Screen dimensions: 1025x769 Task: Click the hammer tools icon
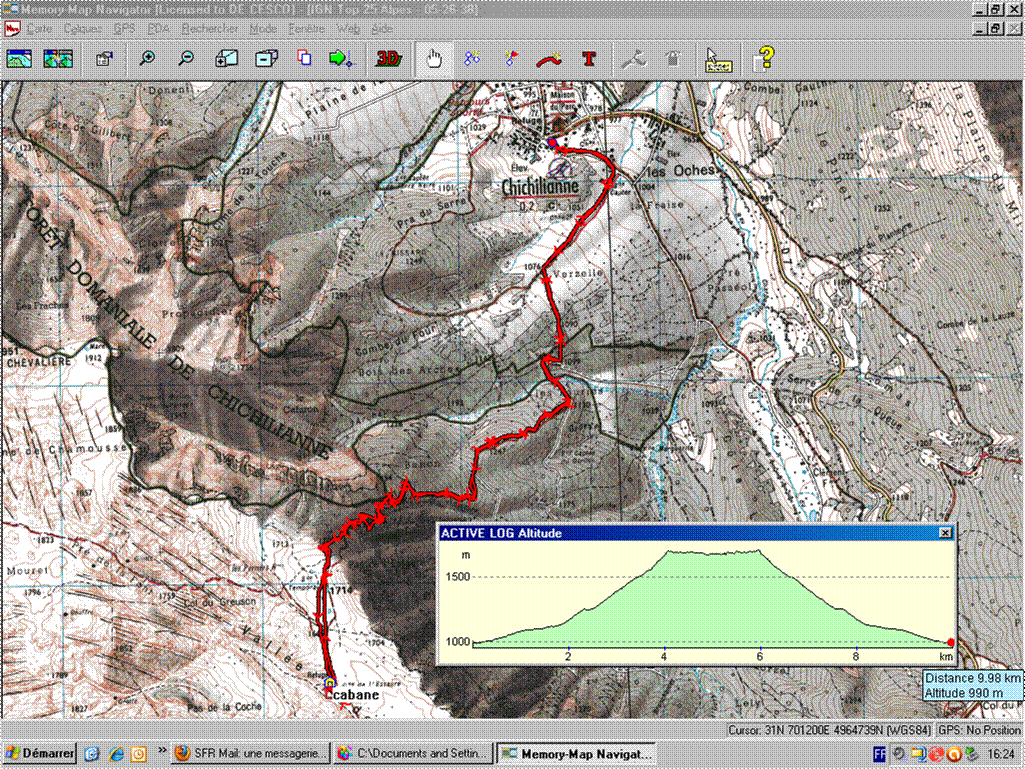coord(633,60)
